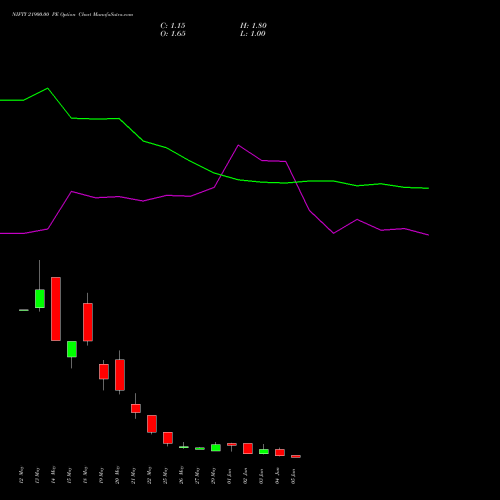Click the tall red candle above 14 May
Image resolution: width=500 pixels, height=500 pixels.
(56, 309)
